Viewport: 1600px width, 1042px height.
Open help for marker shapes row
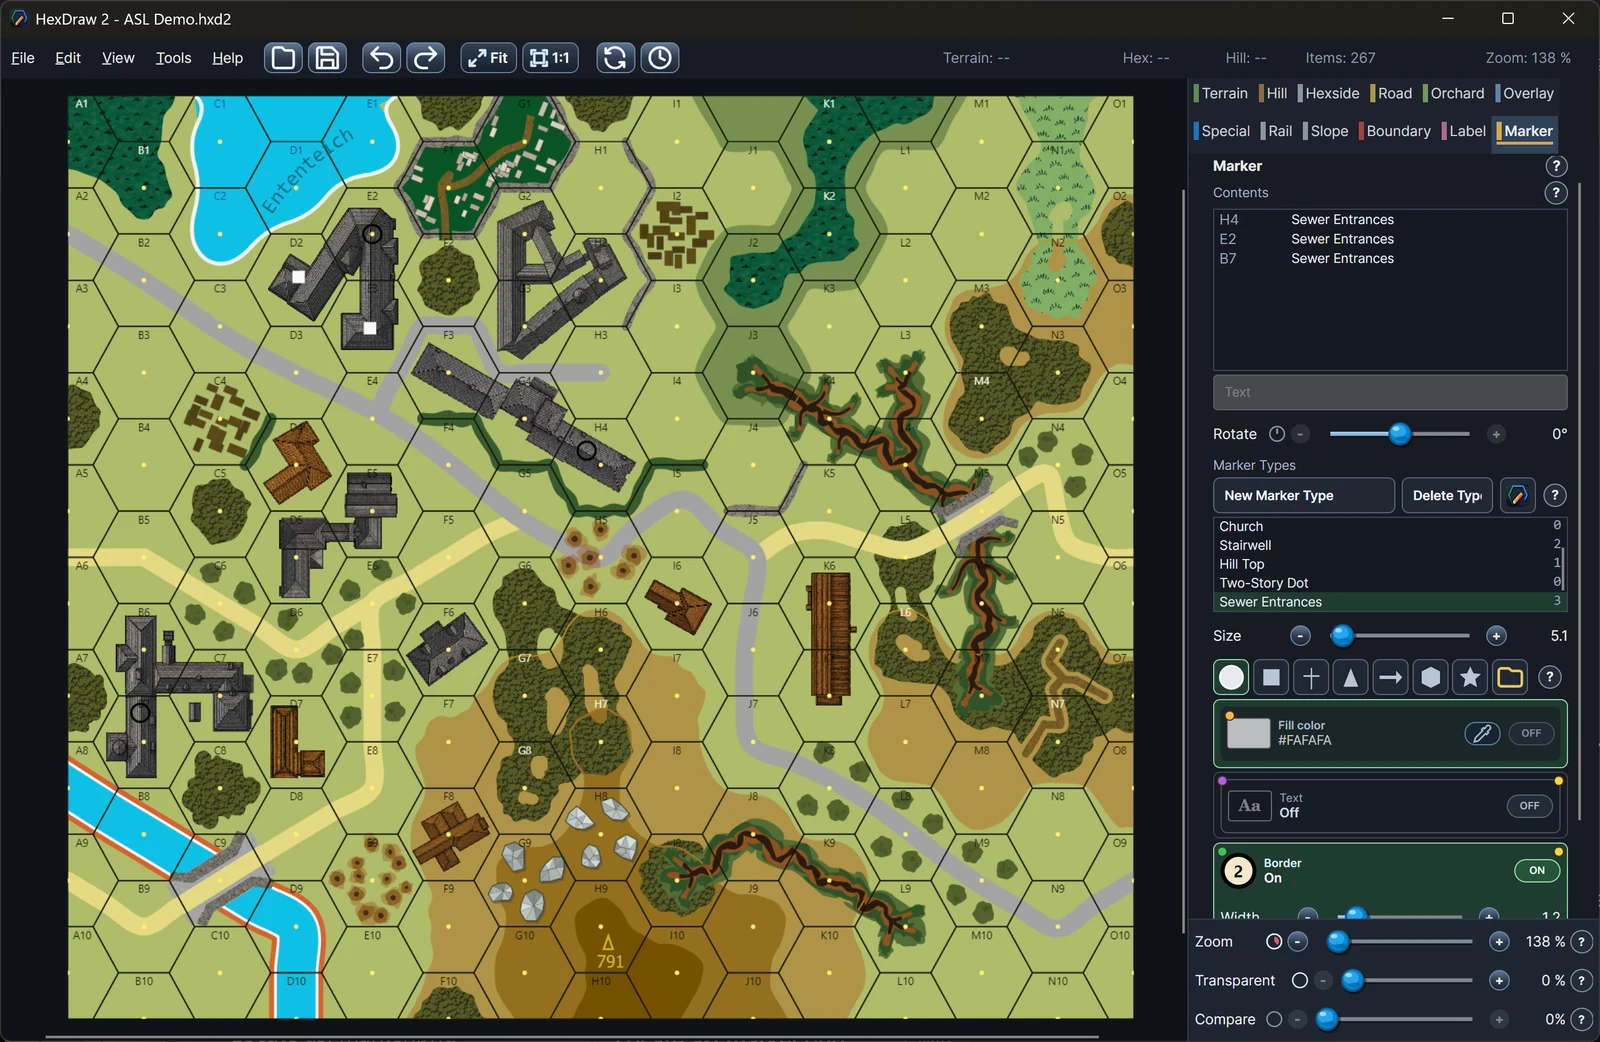coord(1550,677)
